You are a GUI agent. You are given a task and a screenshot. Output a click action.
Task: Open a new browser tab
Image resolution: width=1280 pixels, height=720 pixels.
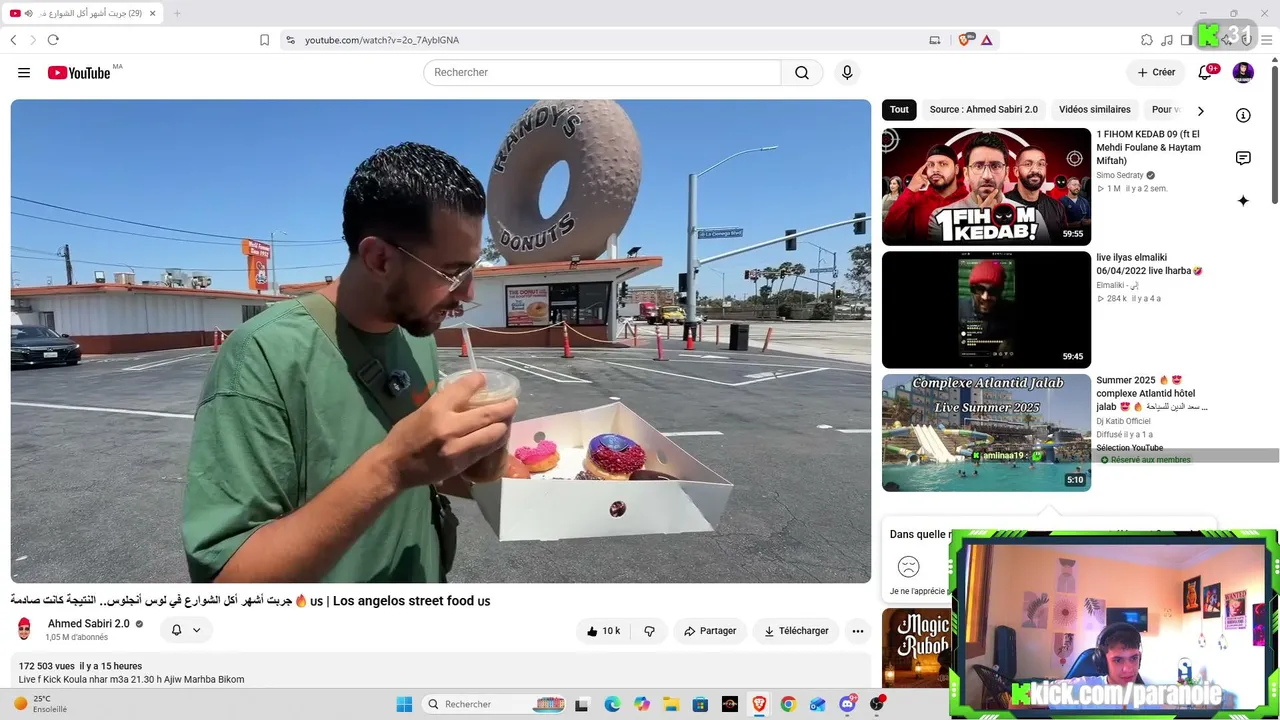[x=177, y=13]
